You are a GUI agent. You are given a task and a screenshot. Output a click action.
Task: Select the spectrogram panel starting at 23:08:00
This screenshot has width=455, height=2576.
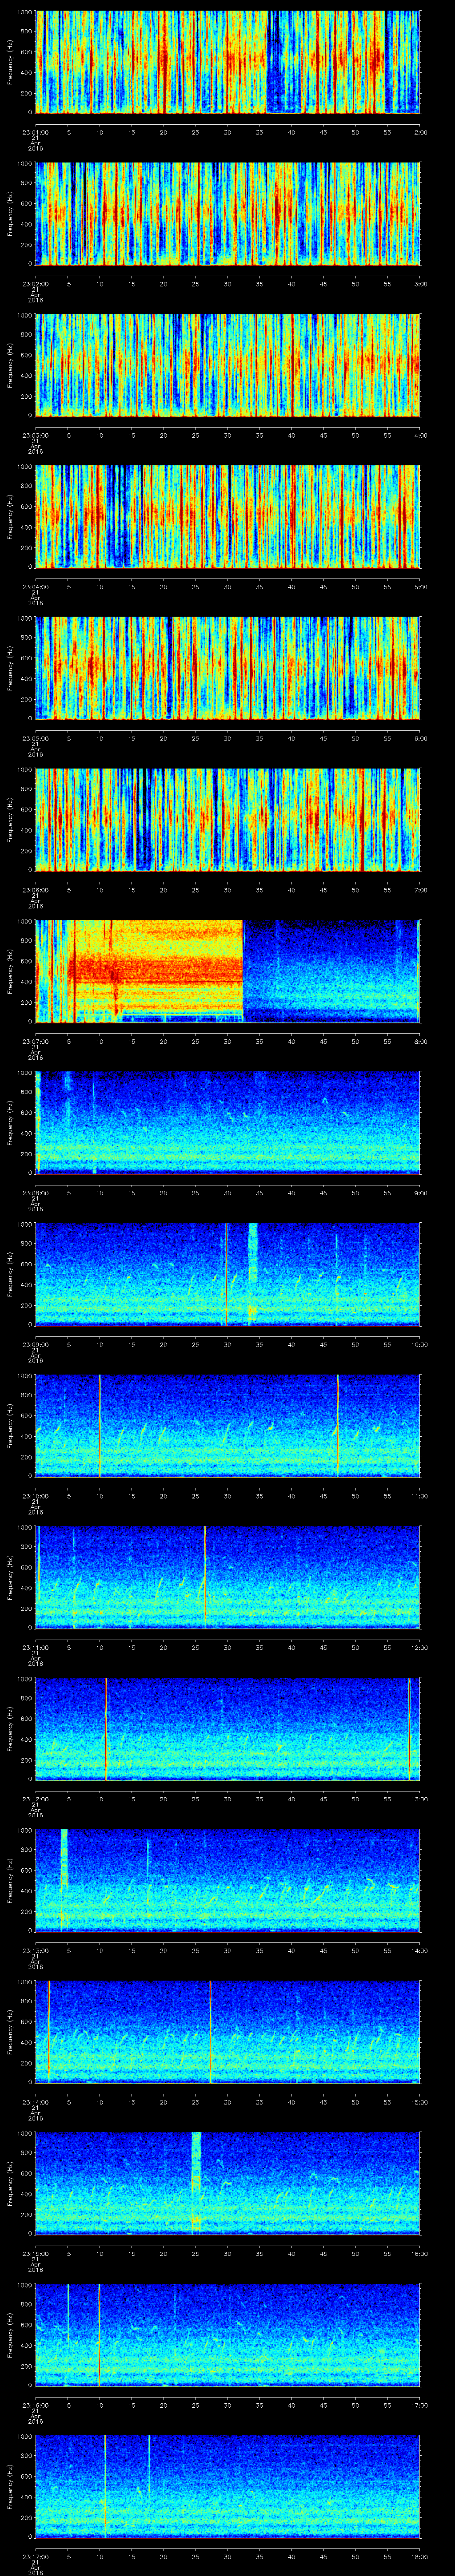coord(228,1122)
